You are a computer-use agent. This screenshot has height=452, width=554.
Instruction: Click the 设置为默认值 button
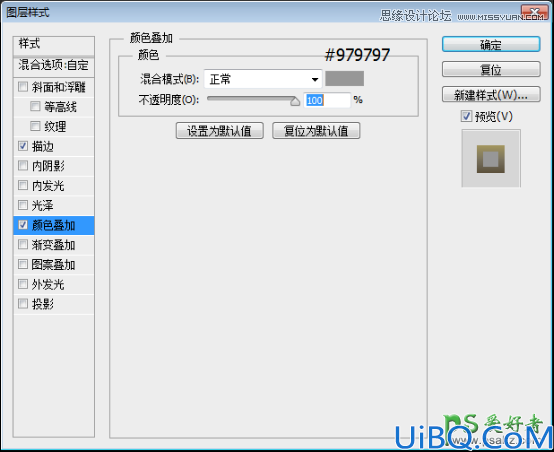coord(219,131)
